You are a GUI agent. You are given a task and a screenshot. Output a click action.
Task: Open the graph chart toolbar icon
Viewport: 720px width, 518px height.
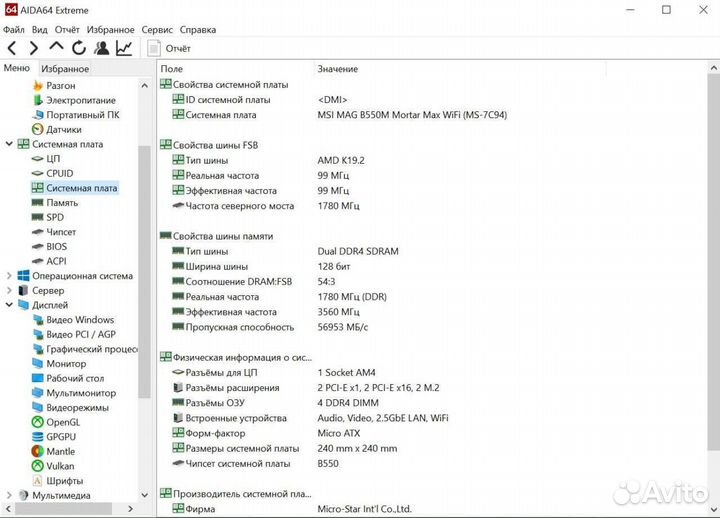(124, 48)
